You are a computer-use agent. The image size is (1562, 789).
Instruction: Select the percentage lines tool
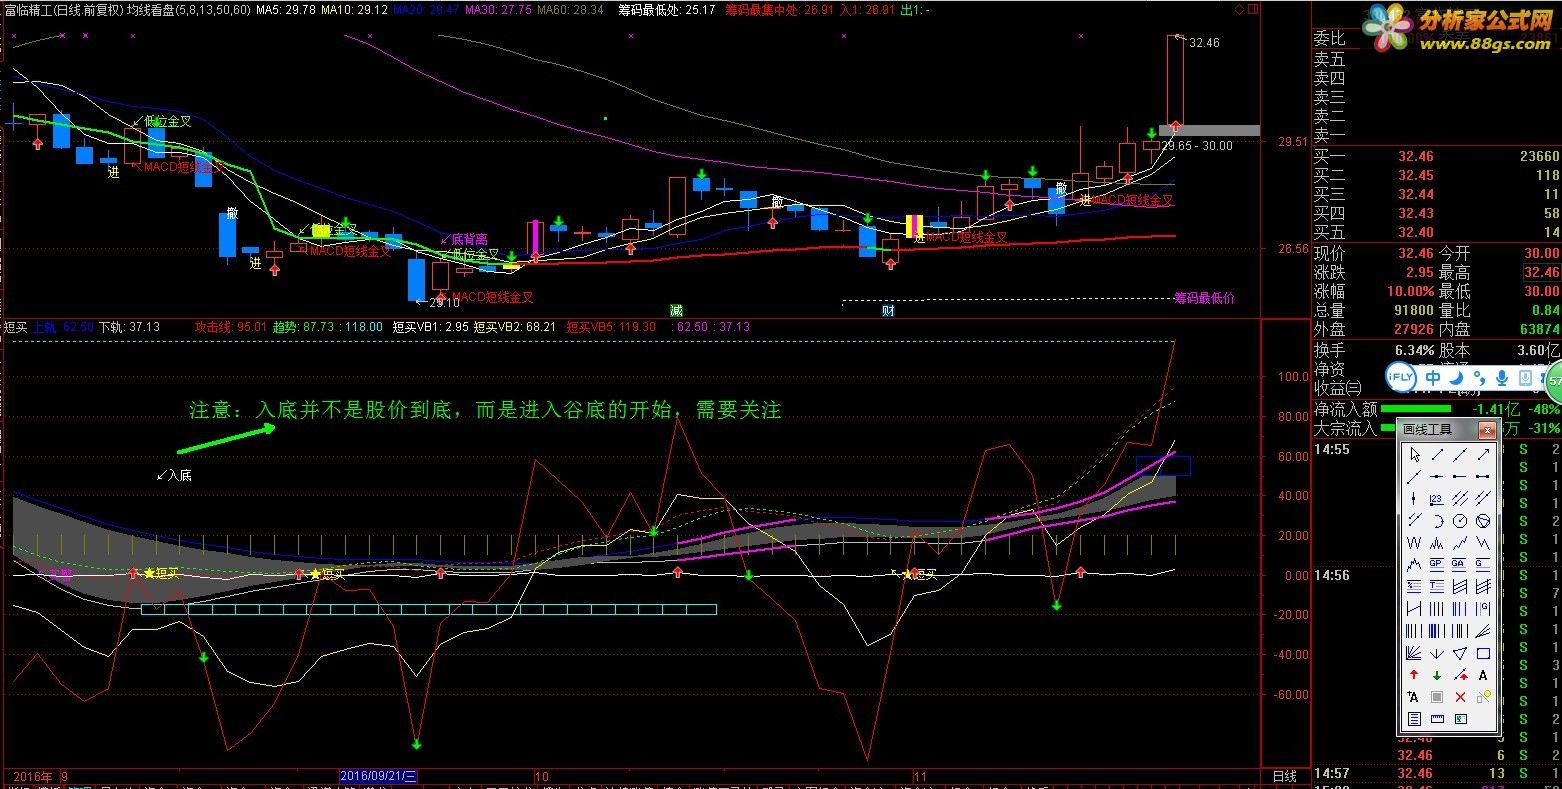coord(1414,586)
